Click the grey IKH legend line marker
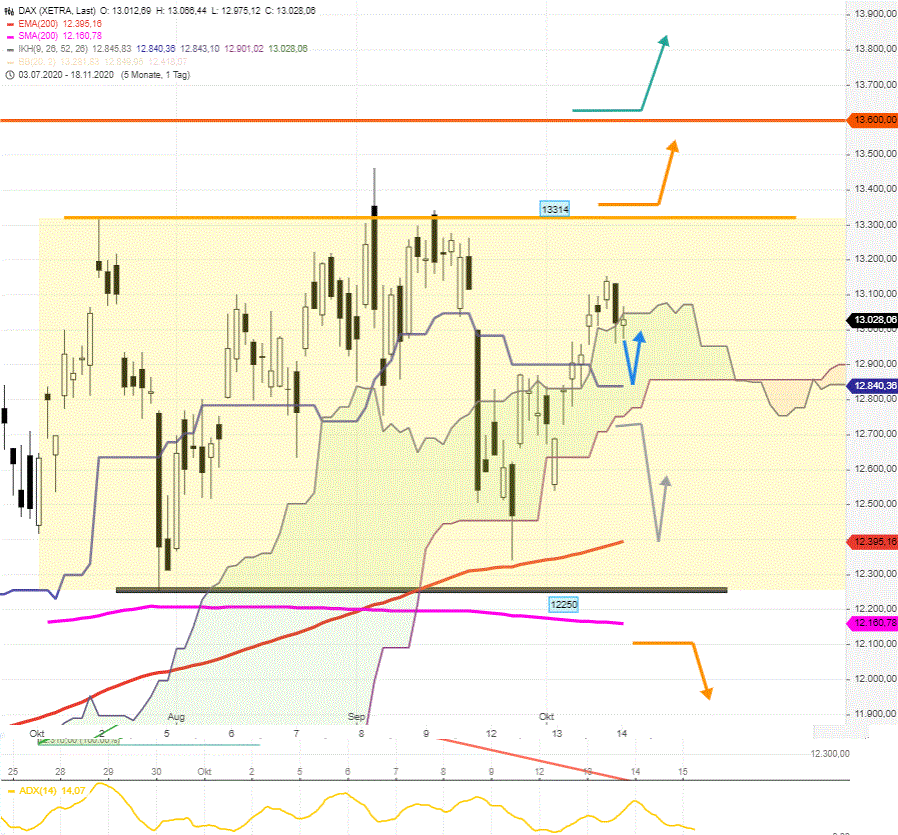The width and height of the screenshot is (898, 835). coord(10,50)
